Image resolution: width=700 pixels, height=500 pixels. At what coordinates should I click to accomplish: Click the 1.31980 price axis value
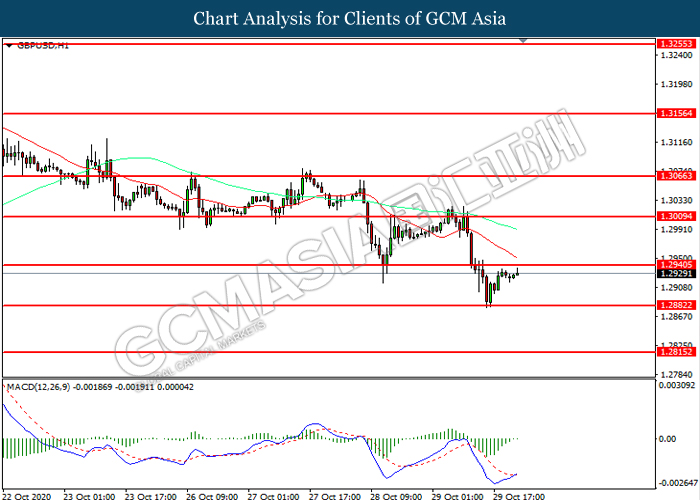[x=676, y=84]
